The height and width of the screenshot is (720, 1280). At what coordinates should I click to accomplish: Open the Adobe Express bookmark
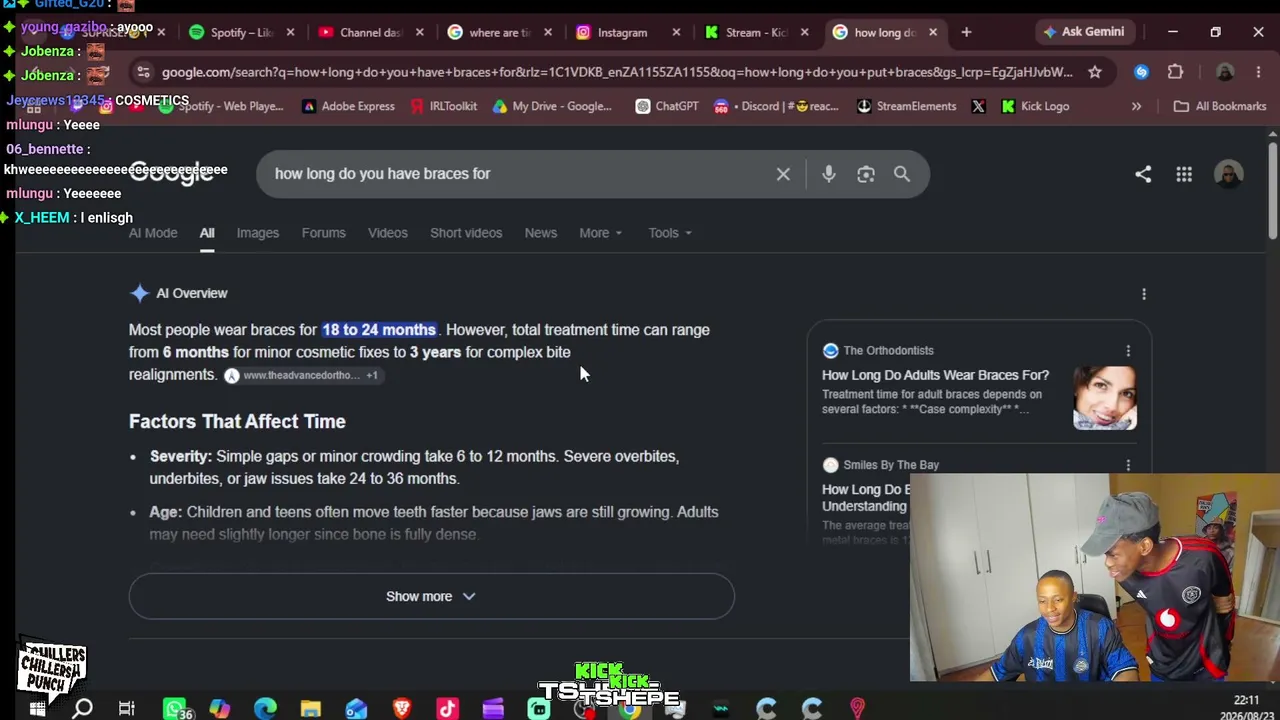[x=348, y=106]
